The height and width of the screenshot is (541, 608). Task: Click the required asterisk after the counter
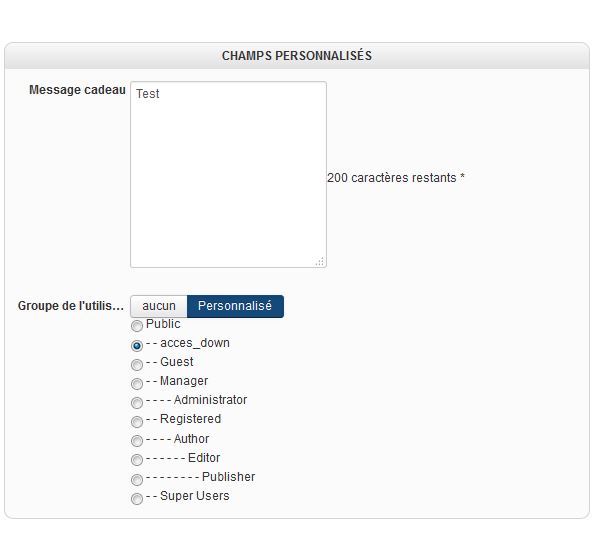point(462,178)
